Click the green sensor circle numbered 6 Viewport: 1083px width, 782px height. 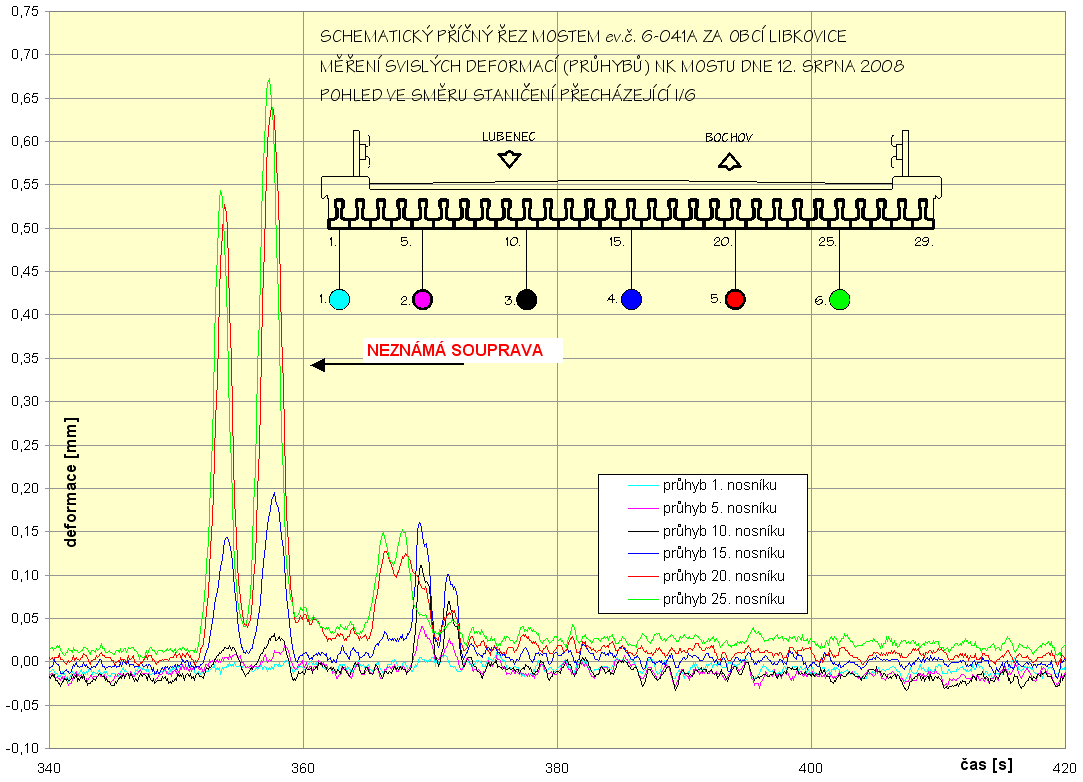pos(839,299)
